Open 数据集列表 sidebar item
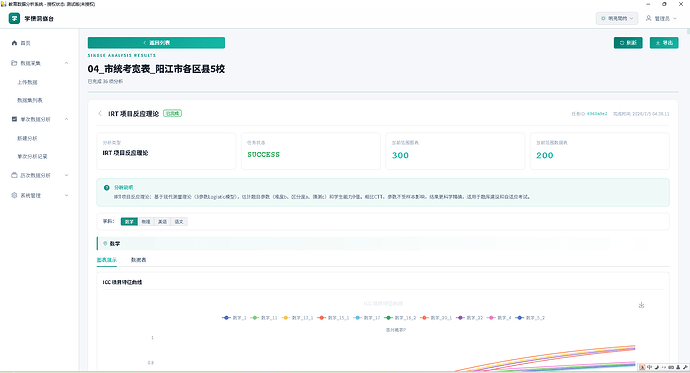 pyautogui.click(x=30, y=100)
